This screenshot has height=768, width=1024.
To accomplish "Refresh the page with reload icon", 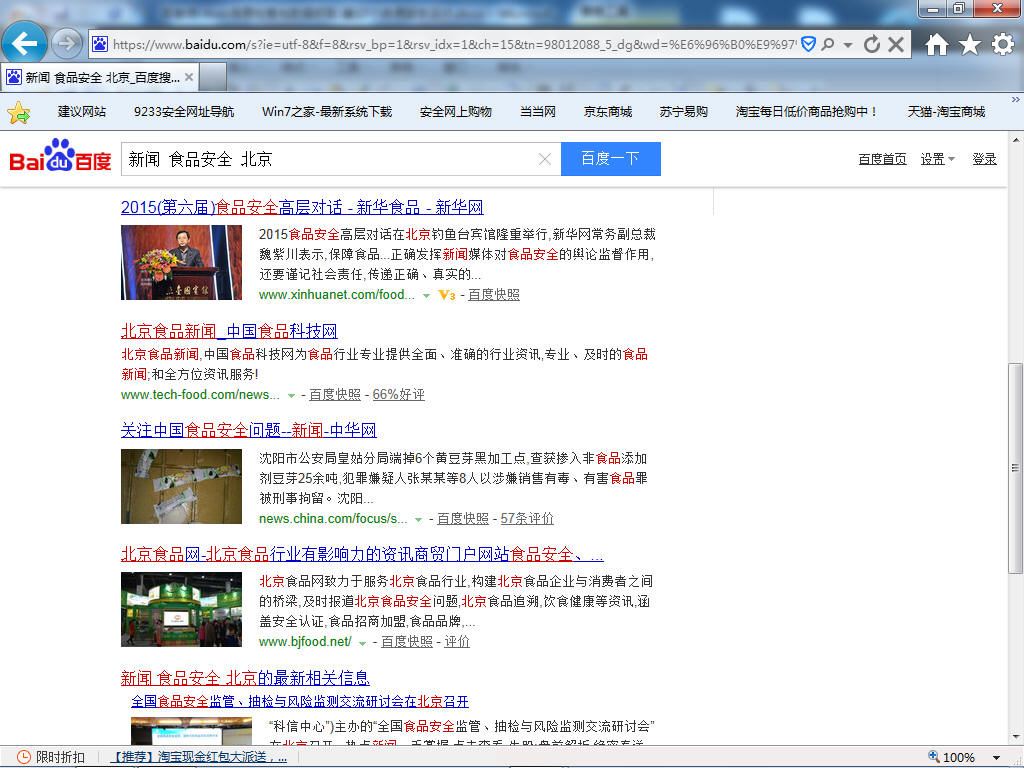I will [x=872, y=44].
